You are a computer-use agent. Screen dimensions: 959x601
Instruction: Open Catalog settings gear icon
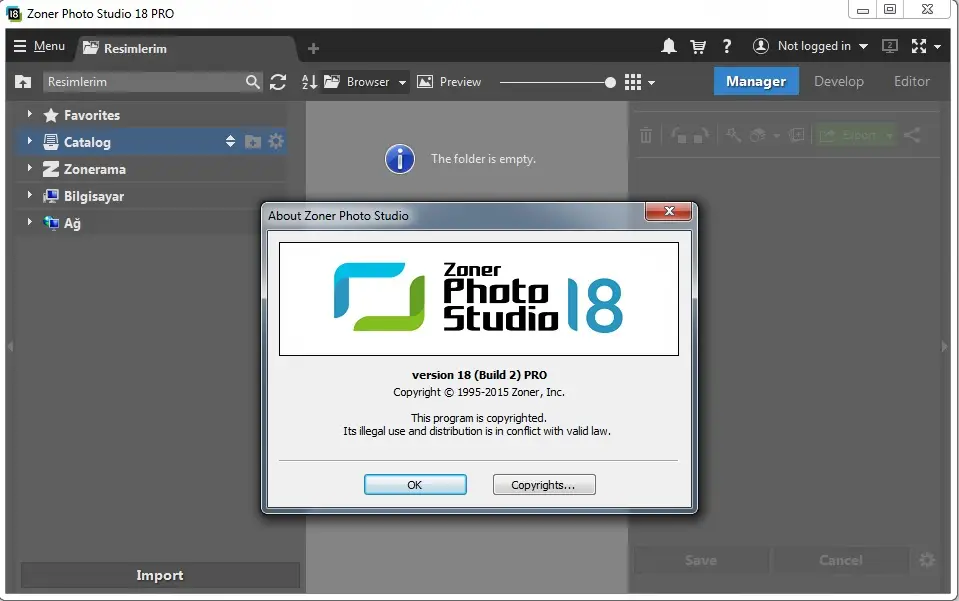click(x=276, y=141)
